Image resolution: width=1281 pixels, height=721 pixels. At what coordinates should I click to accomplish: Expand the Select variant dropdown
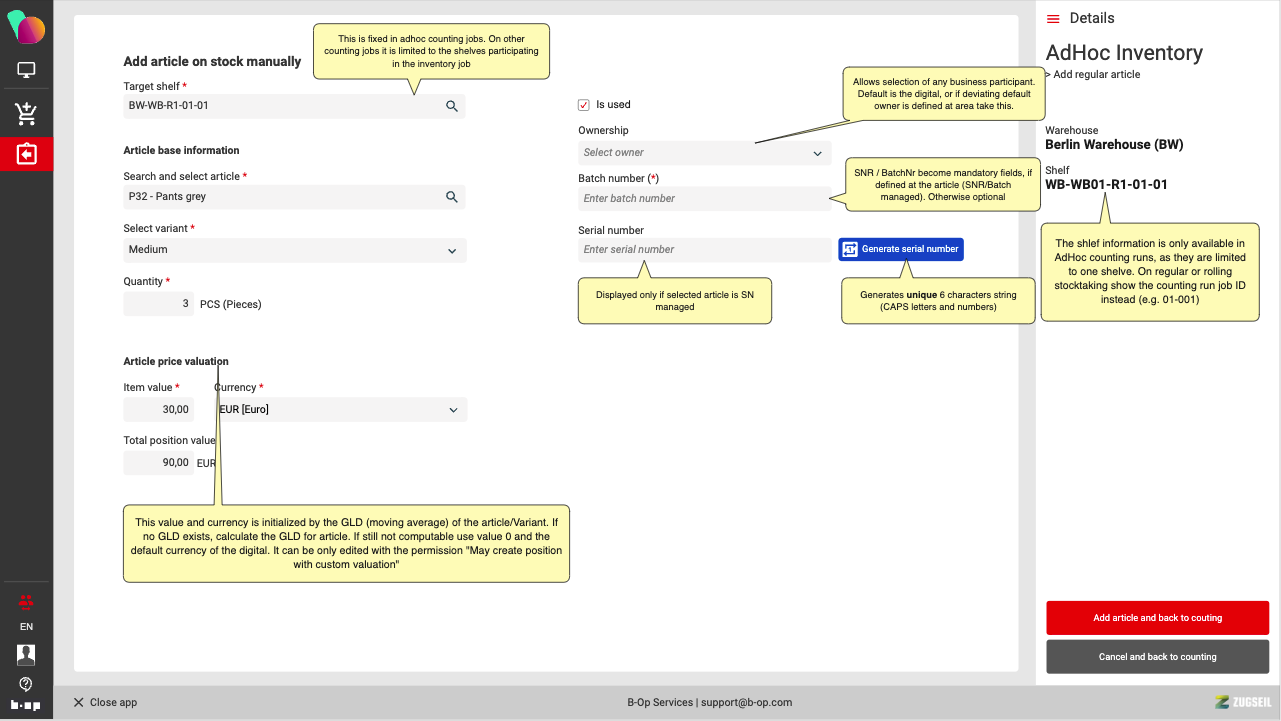point(294,250)
